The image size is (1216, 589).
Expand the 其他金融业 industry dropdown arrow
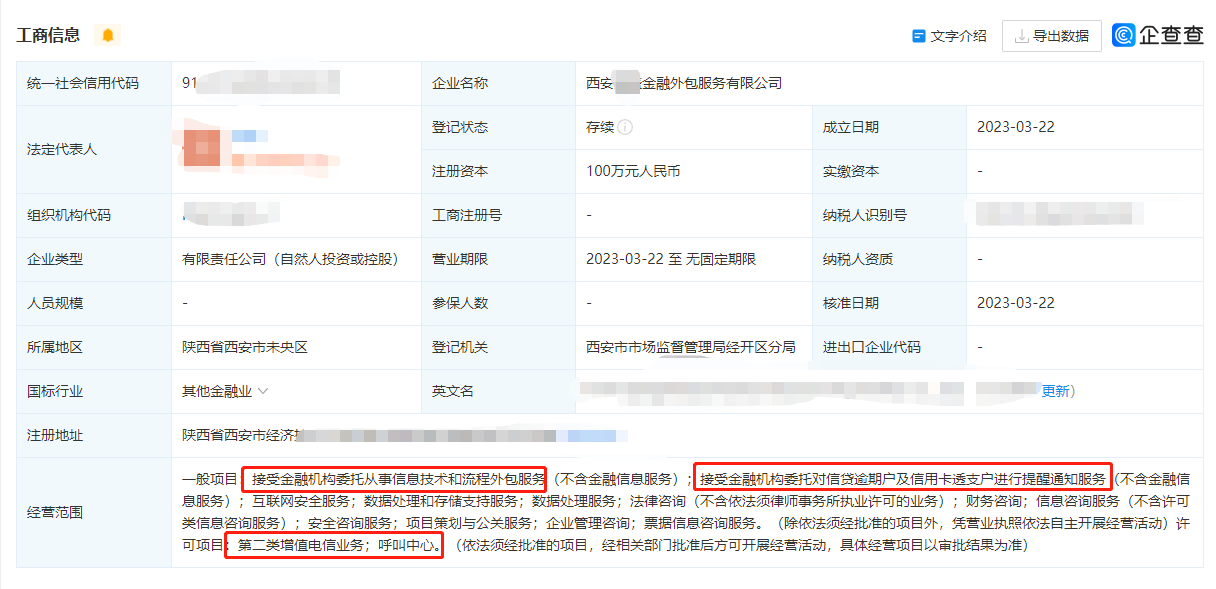263,392
